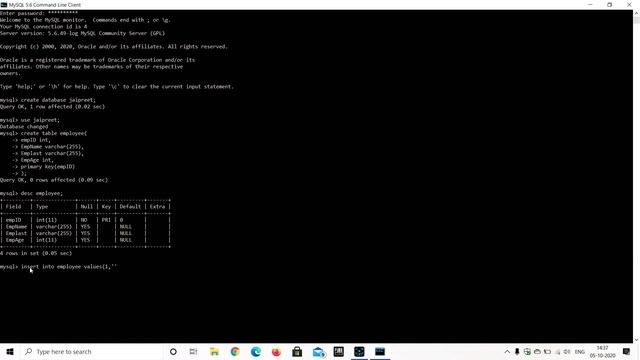The image size is (640, 360).
Task: Click the 'use jaipreet;' command line
Action: point(30,120)
